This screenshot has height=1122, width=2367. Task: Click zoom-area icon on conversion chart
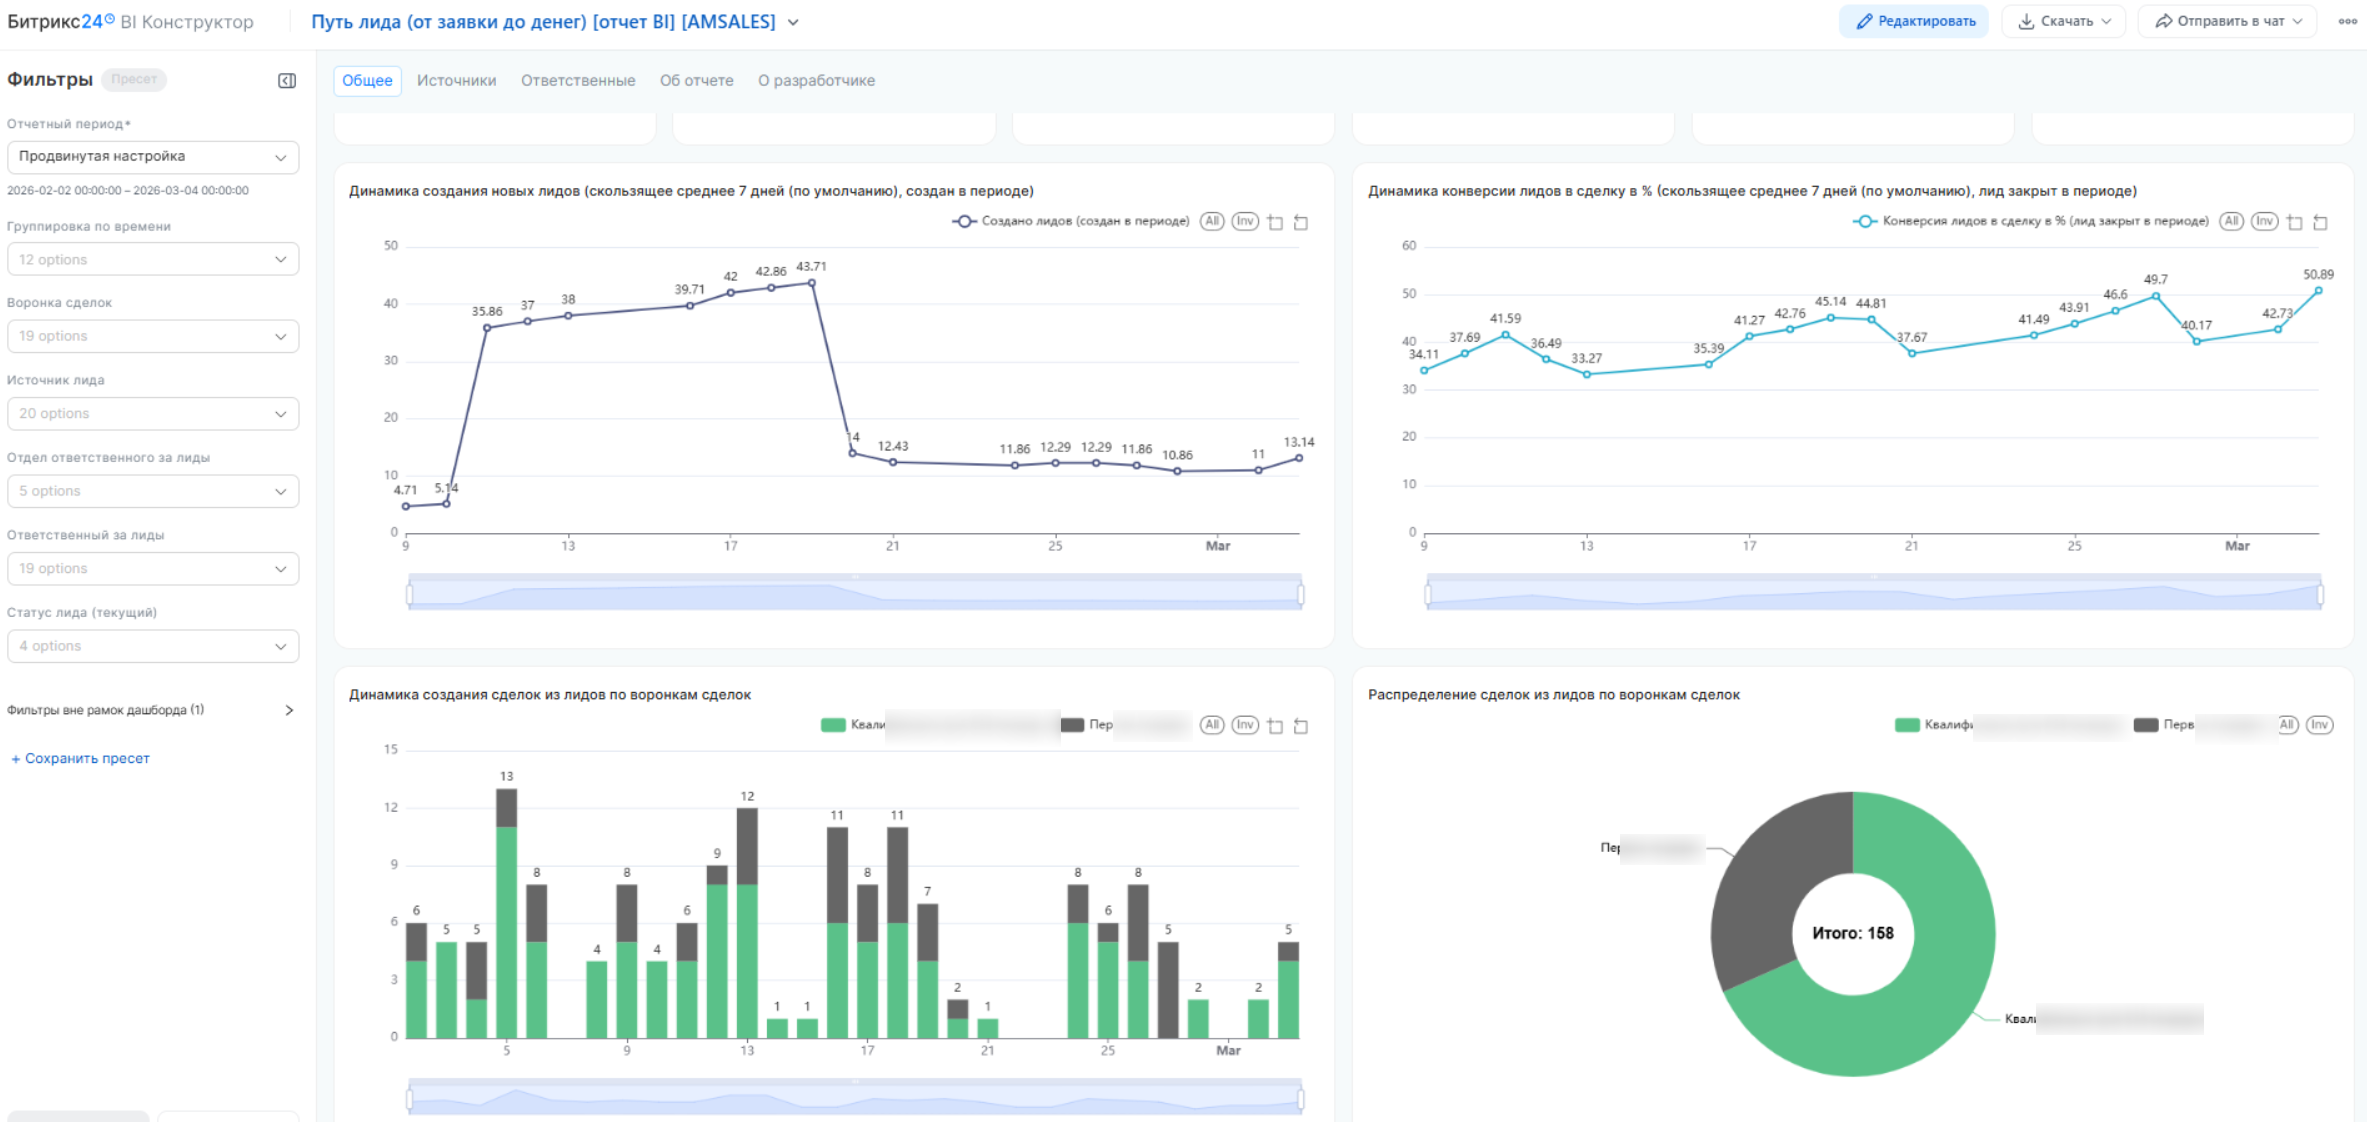[2295, 222]
